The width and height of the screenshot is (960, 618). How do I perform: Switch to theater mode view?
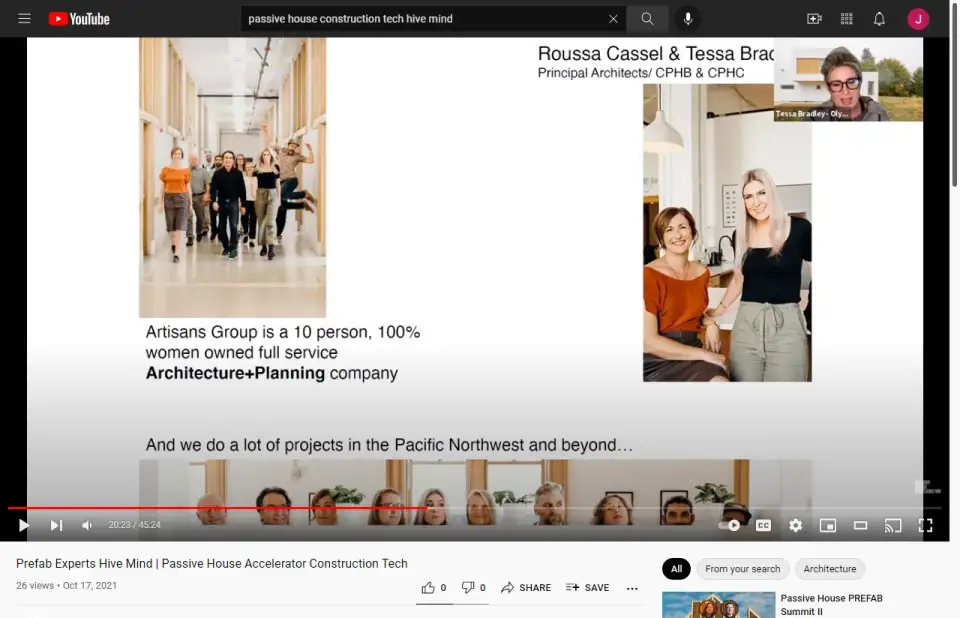(860, 525)
